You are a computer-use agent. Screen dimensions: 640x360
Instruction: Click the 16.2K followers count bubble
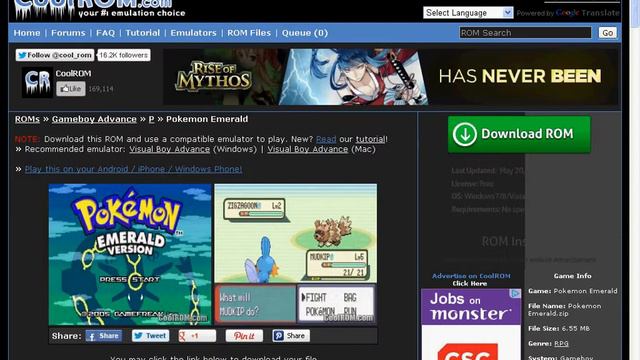pyautogui.click(x=124, y=55)
